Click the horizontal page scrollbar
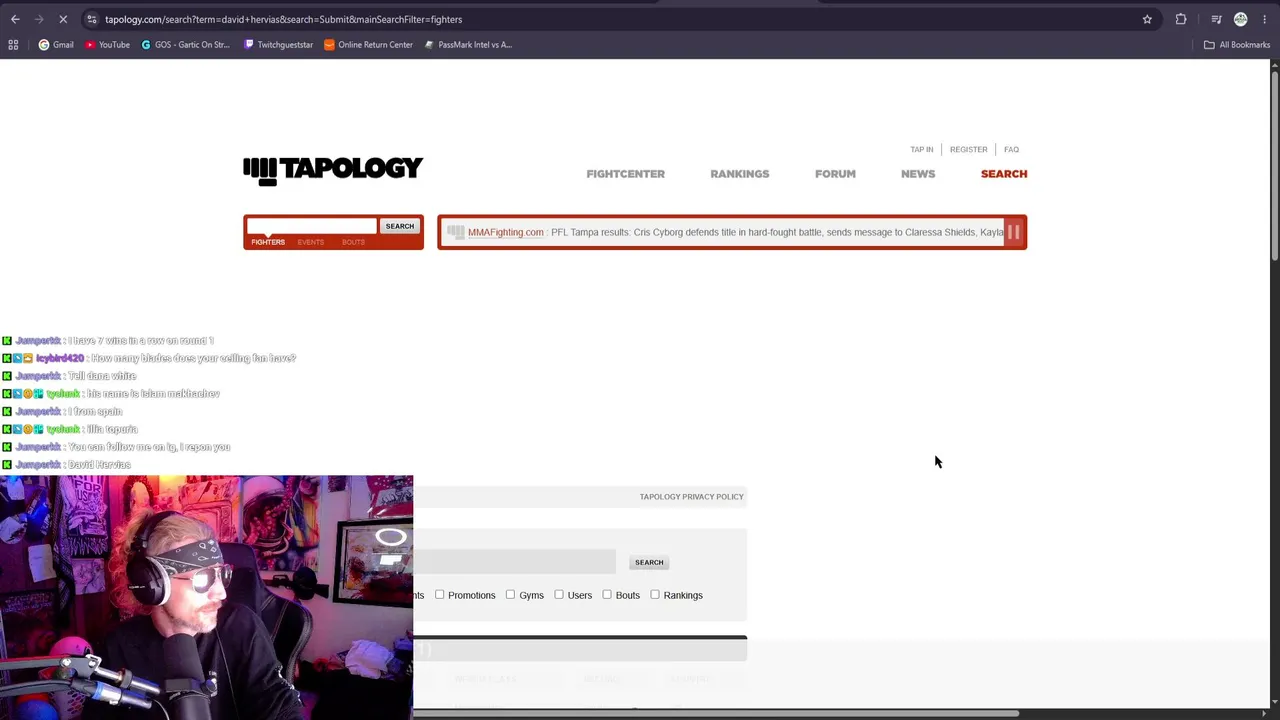1280x720 pixels. tap(716, 714)
